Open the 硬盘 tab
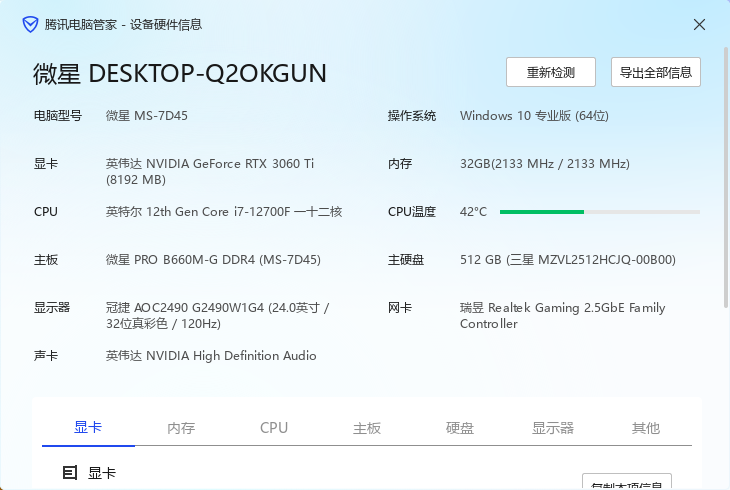Image resolution: width=730 pixels, height=490 pixels. pyautogui.click(x=460, y=428)
